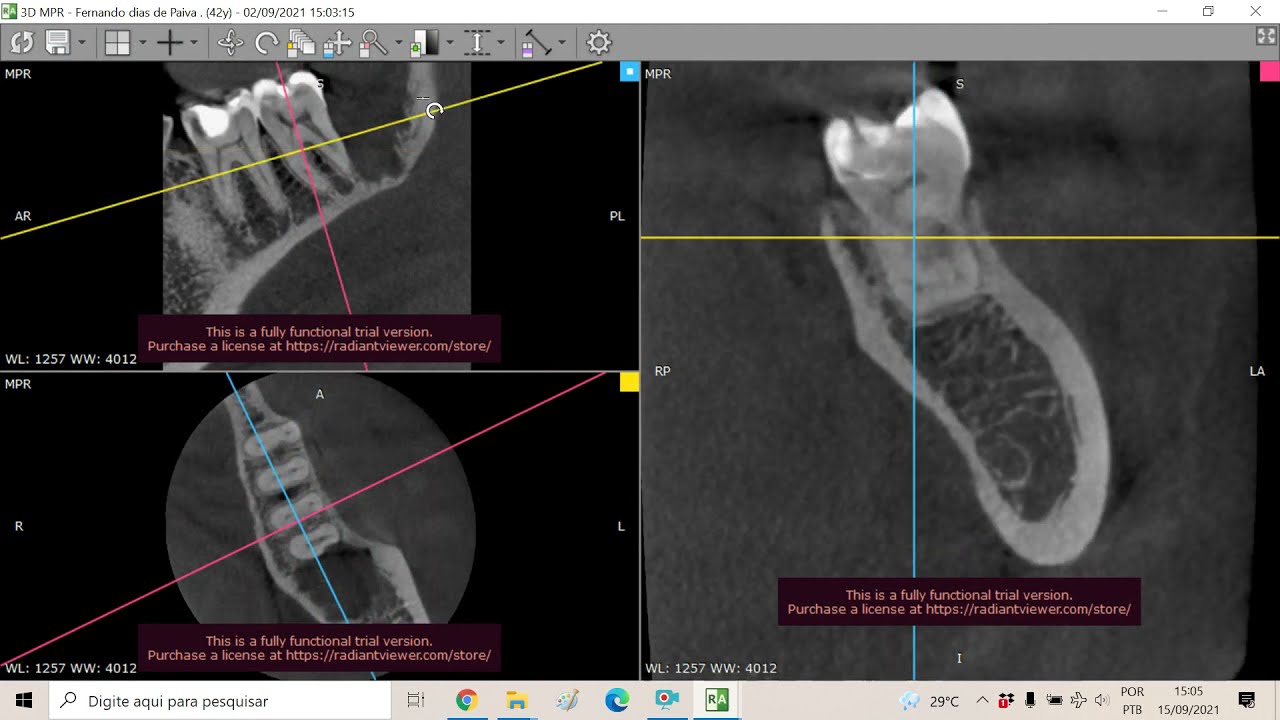The image size is (1280, 720).
Task: Click the airplane mode network icon
Action: point(1078,701)
